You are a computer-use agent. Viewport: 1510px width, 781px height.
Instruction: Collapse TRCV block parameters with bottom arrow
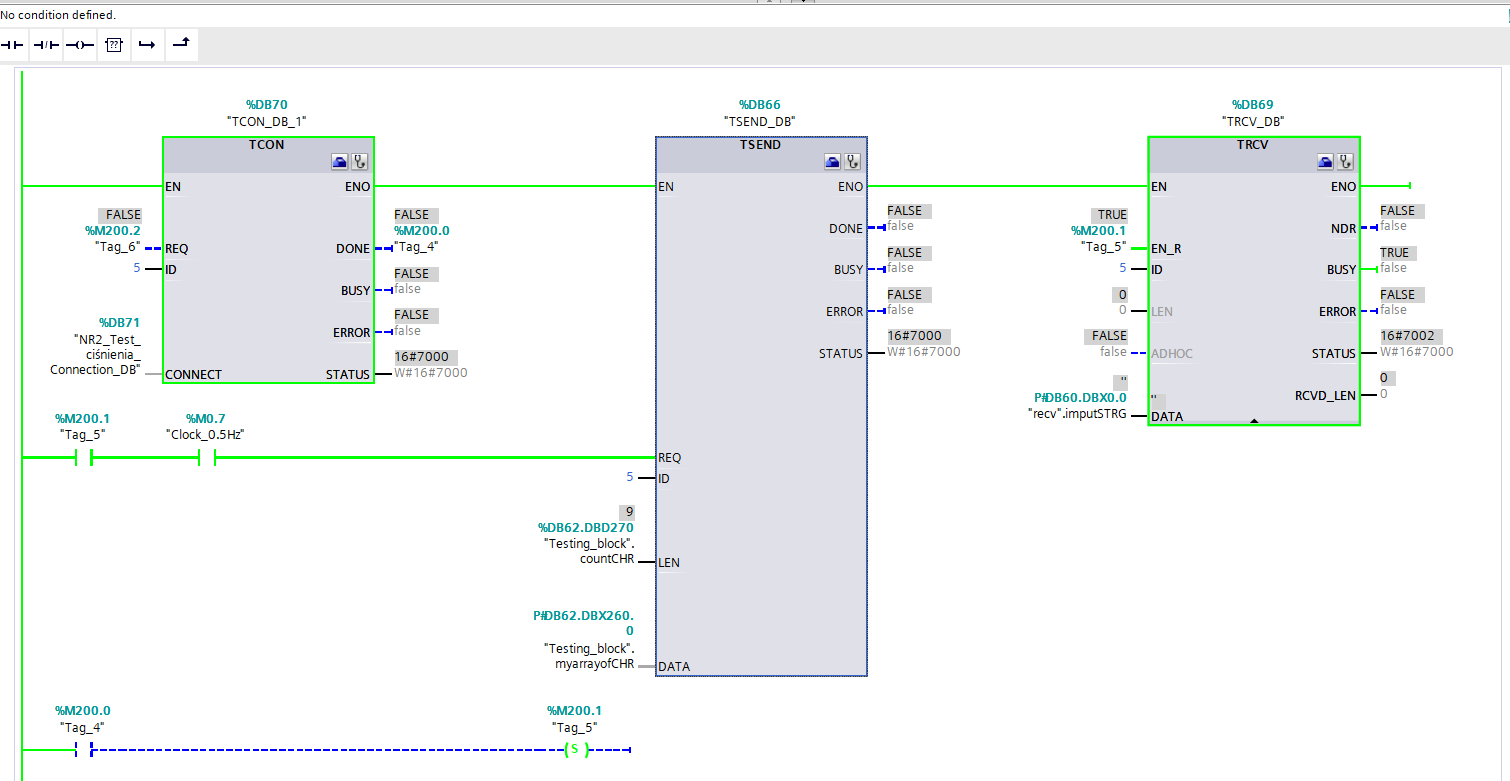(x=1254, y=421)
